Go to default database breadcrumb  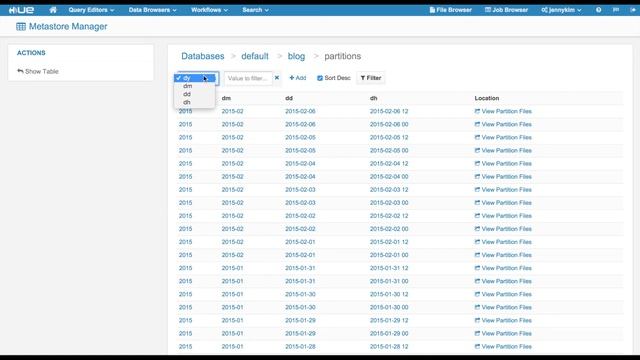(255, 56)
